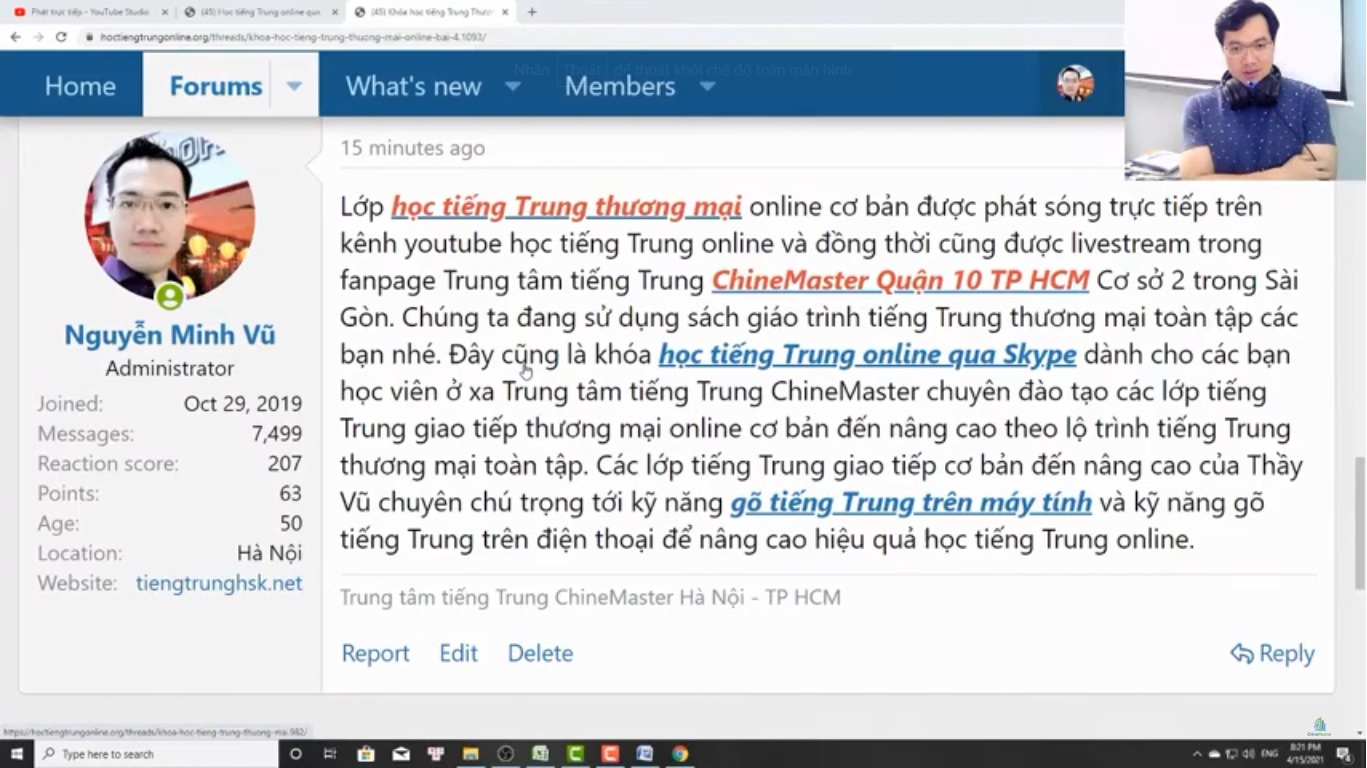Click the browser reload page icon
The width and height of the screenshot is (1367, 768).
coord(61,37)
